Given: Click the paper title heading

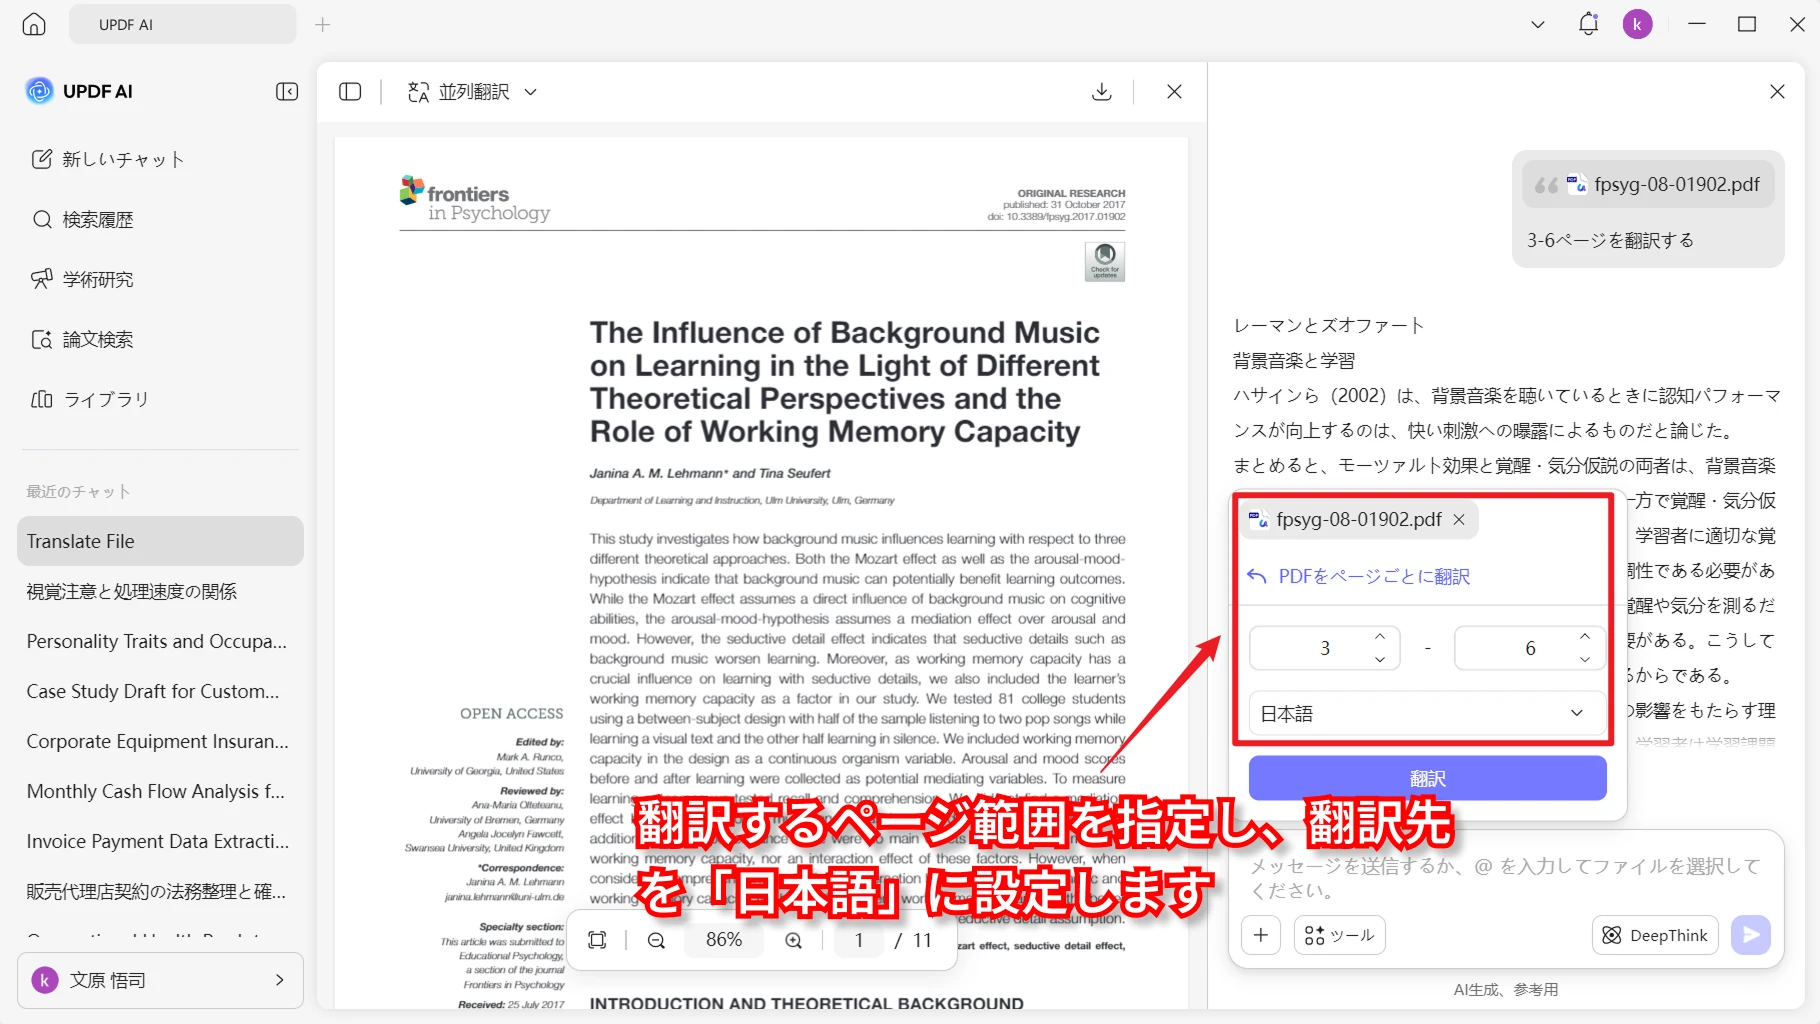Looking at the screenshot, I should point(845,382).
